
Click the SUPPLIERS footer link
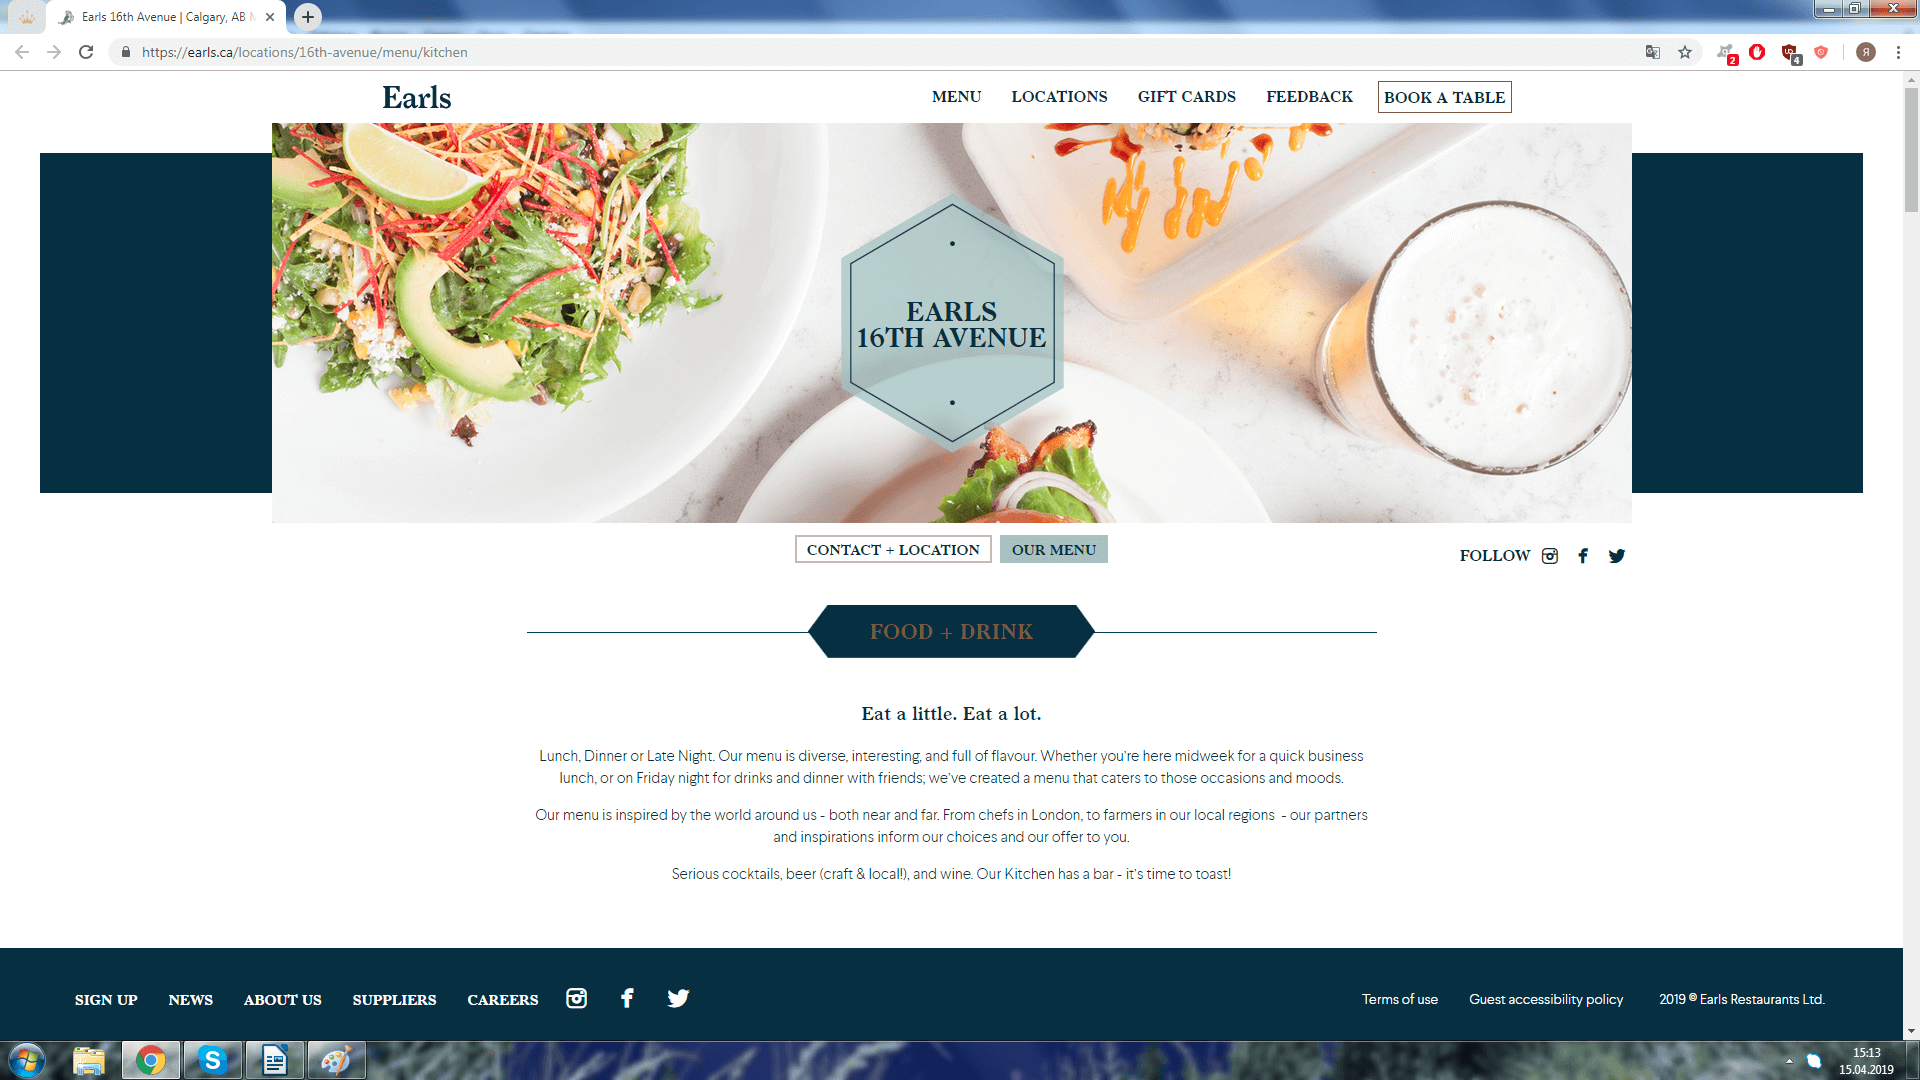tap(394, 1000)
